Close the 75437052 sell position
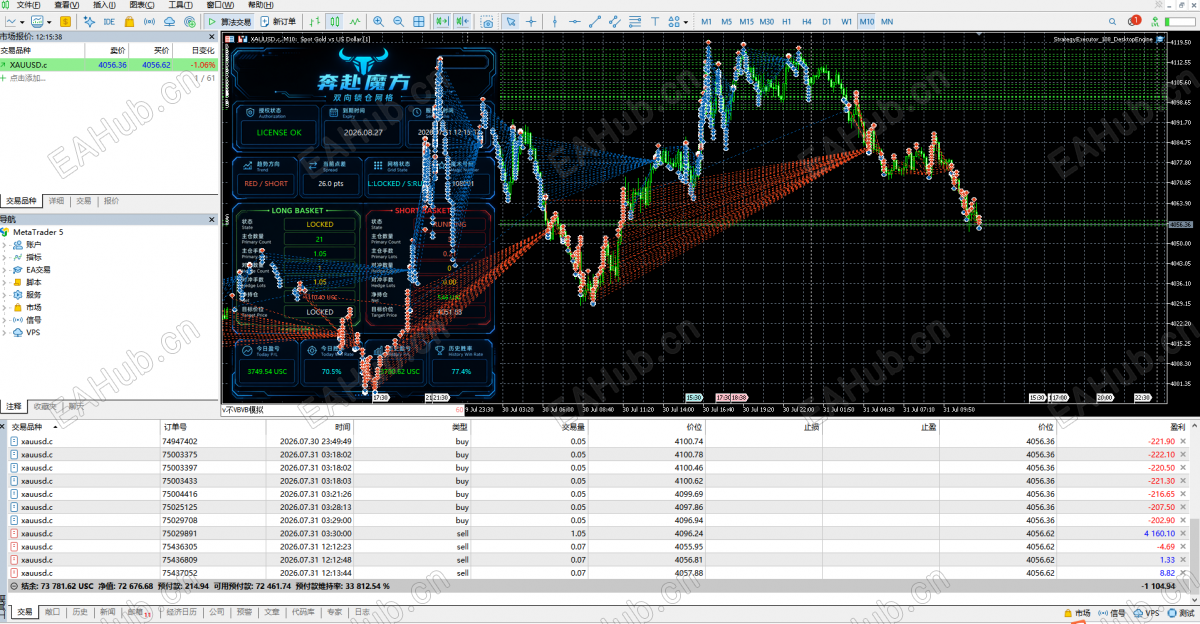The height and width of the screenshot is (624, 1200). 1183,572
